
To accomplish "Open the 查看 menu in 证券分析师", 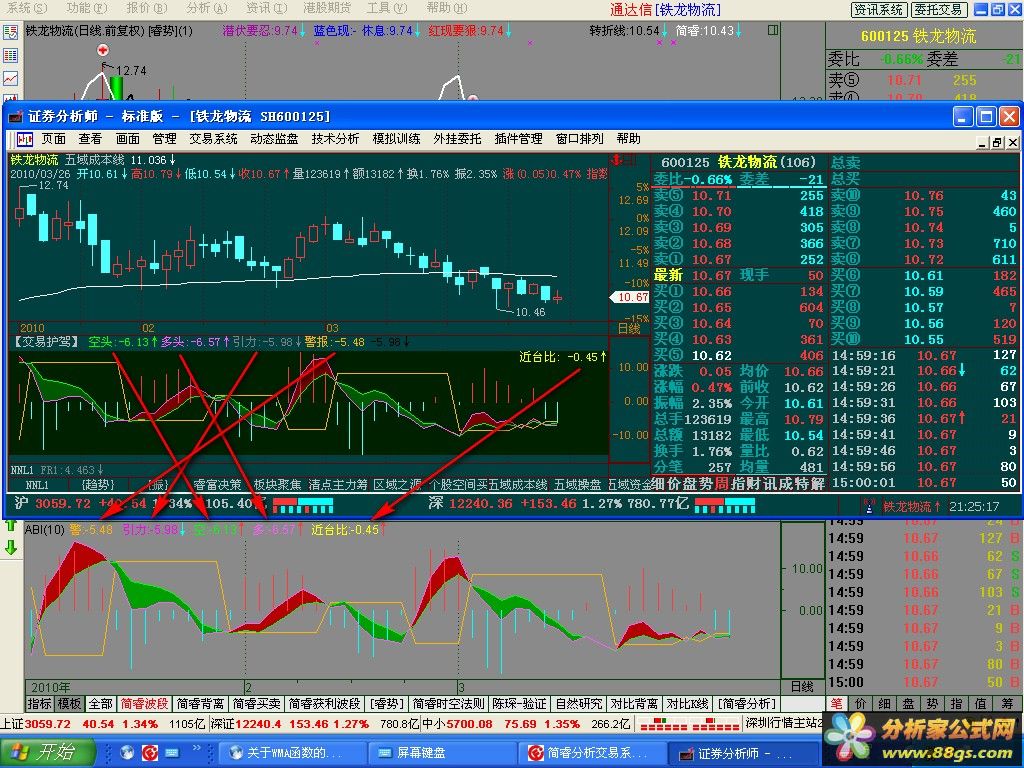I will (x=90, y=139).
